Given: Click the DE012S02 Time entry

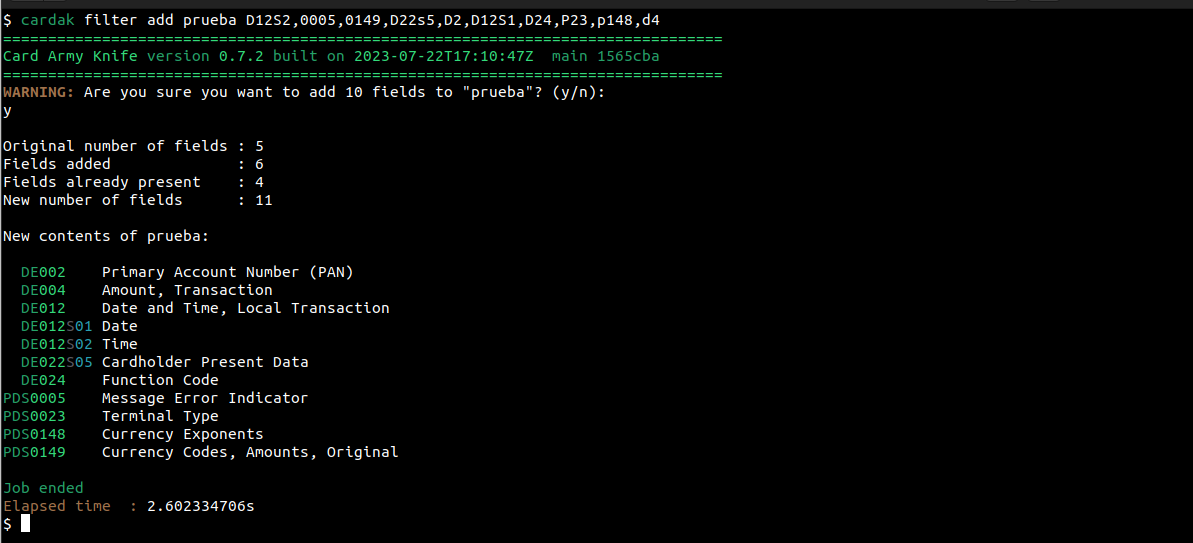Looking at the screenshot, I should (78, 344).
